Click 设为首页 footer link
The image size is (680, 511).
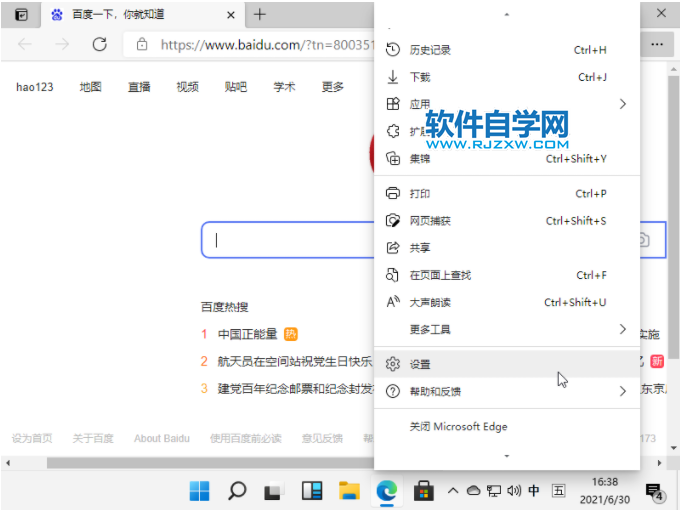(x=32, y=439)
